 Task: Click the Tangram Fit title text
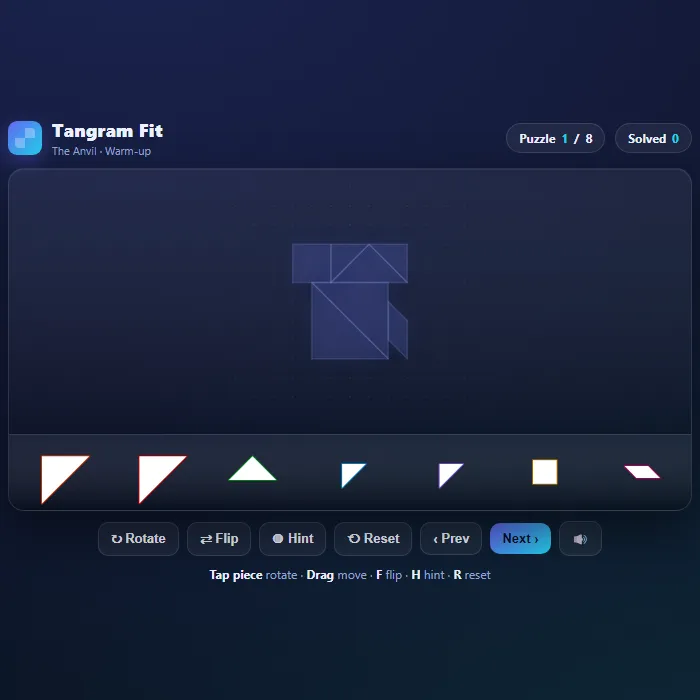[107, 131]
